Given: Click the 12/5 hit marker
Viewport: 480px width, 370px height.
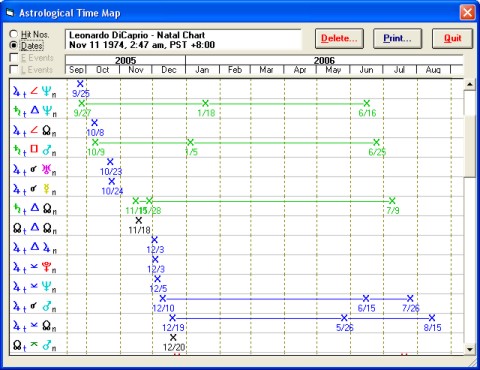Looking at the screenshot, I should (x=157, y=279).
